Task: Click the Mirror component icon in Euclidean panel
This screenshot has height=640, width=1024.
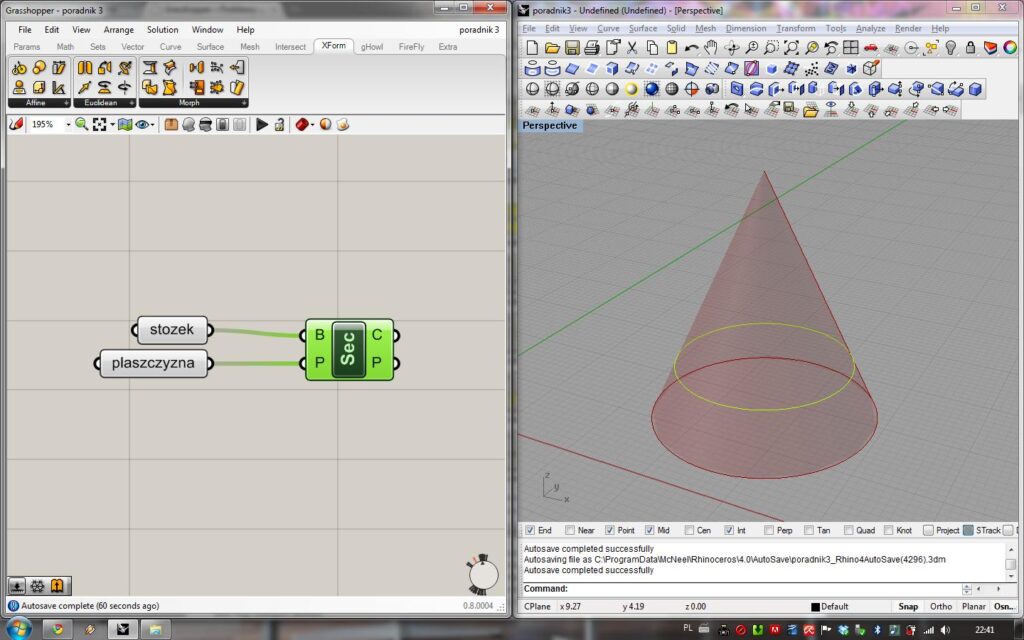Action: click(85, 67)
